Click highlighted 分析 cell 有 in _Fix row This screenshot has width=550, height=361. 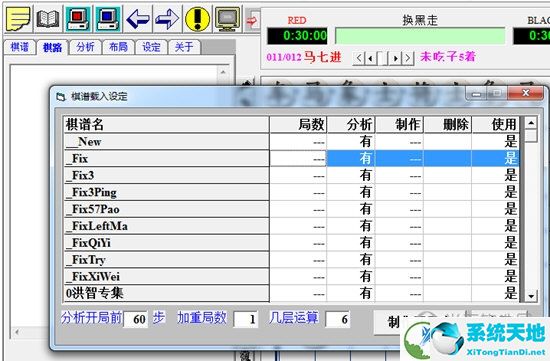[351, 159]
